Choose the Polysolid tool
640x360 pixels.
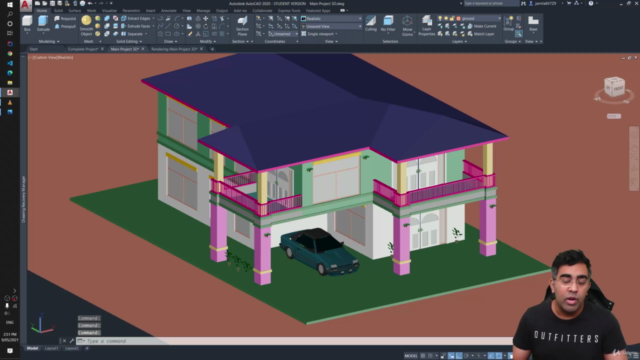(65, 19)
